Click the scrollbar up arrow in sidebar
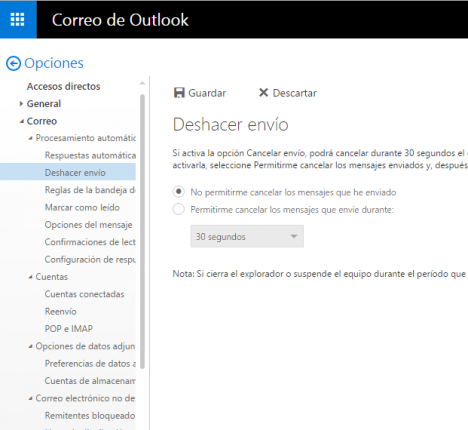Viewport: 468px width, 430px height. click(x=142, y=83)
